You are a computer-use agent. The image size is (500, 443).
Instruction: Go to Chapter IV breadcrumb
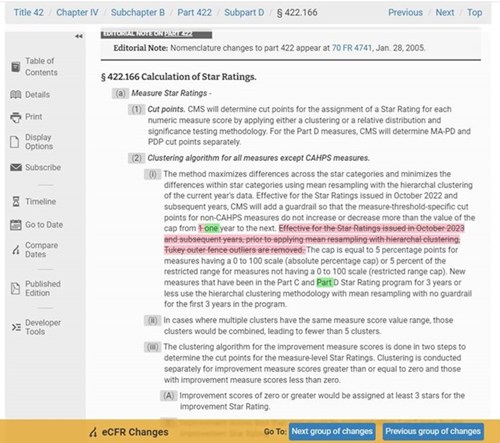(x=77, y=13)
